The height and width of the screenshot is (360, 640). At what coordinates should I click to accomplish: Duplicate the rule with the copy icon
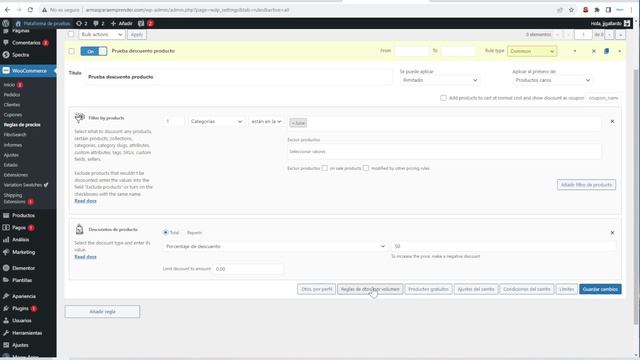607,51
